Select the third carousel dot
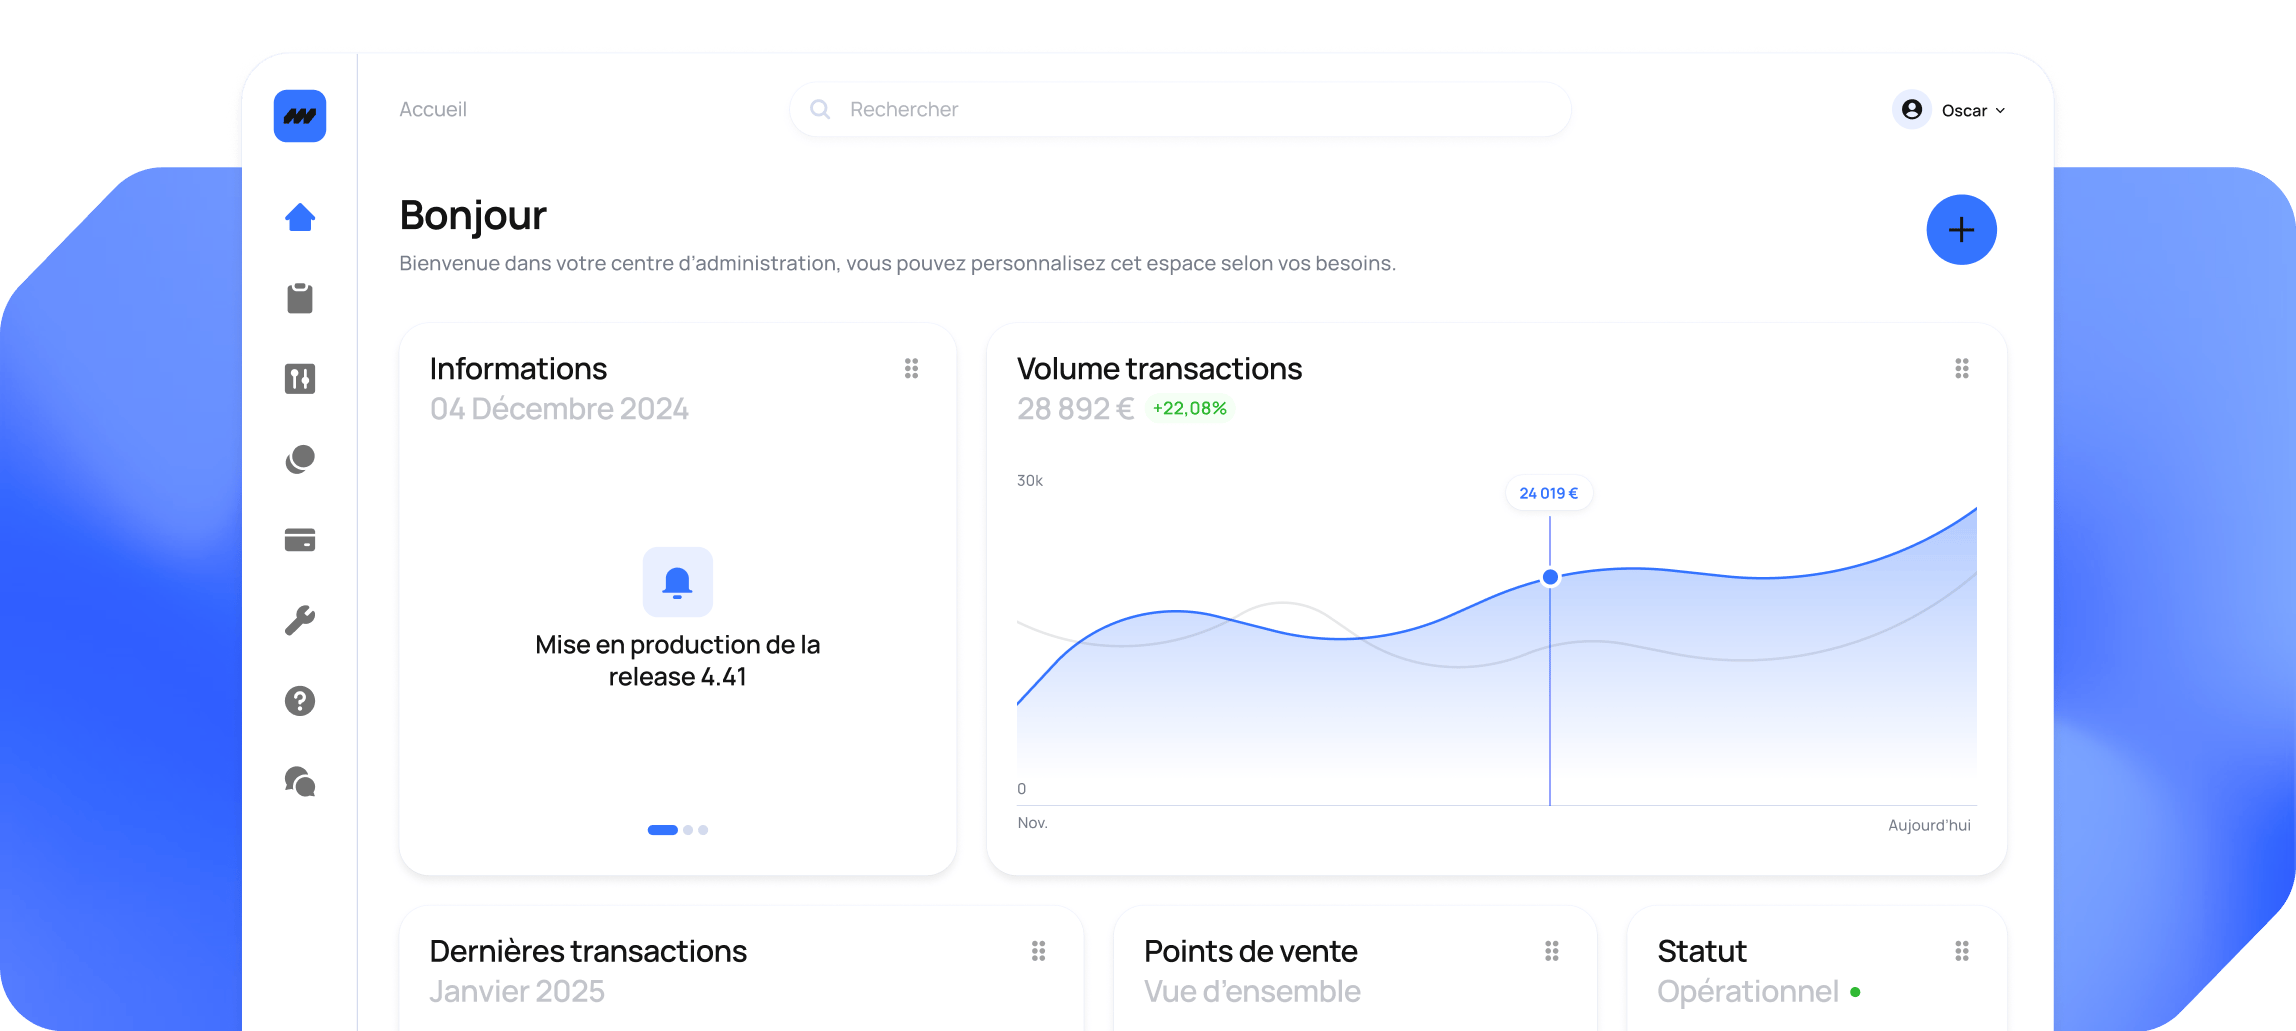 click(x=703, y=830)
